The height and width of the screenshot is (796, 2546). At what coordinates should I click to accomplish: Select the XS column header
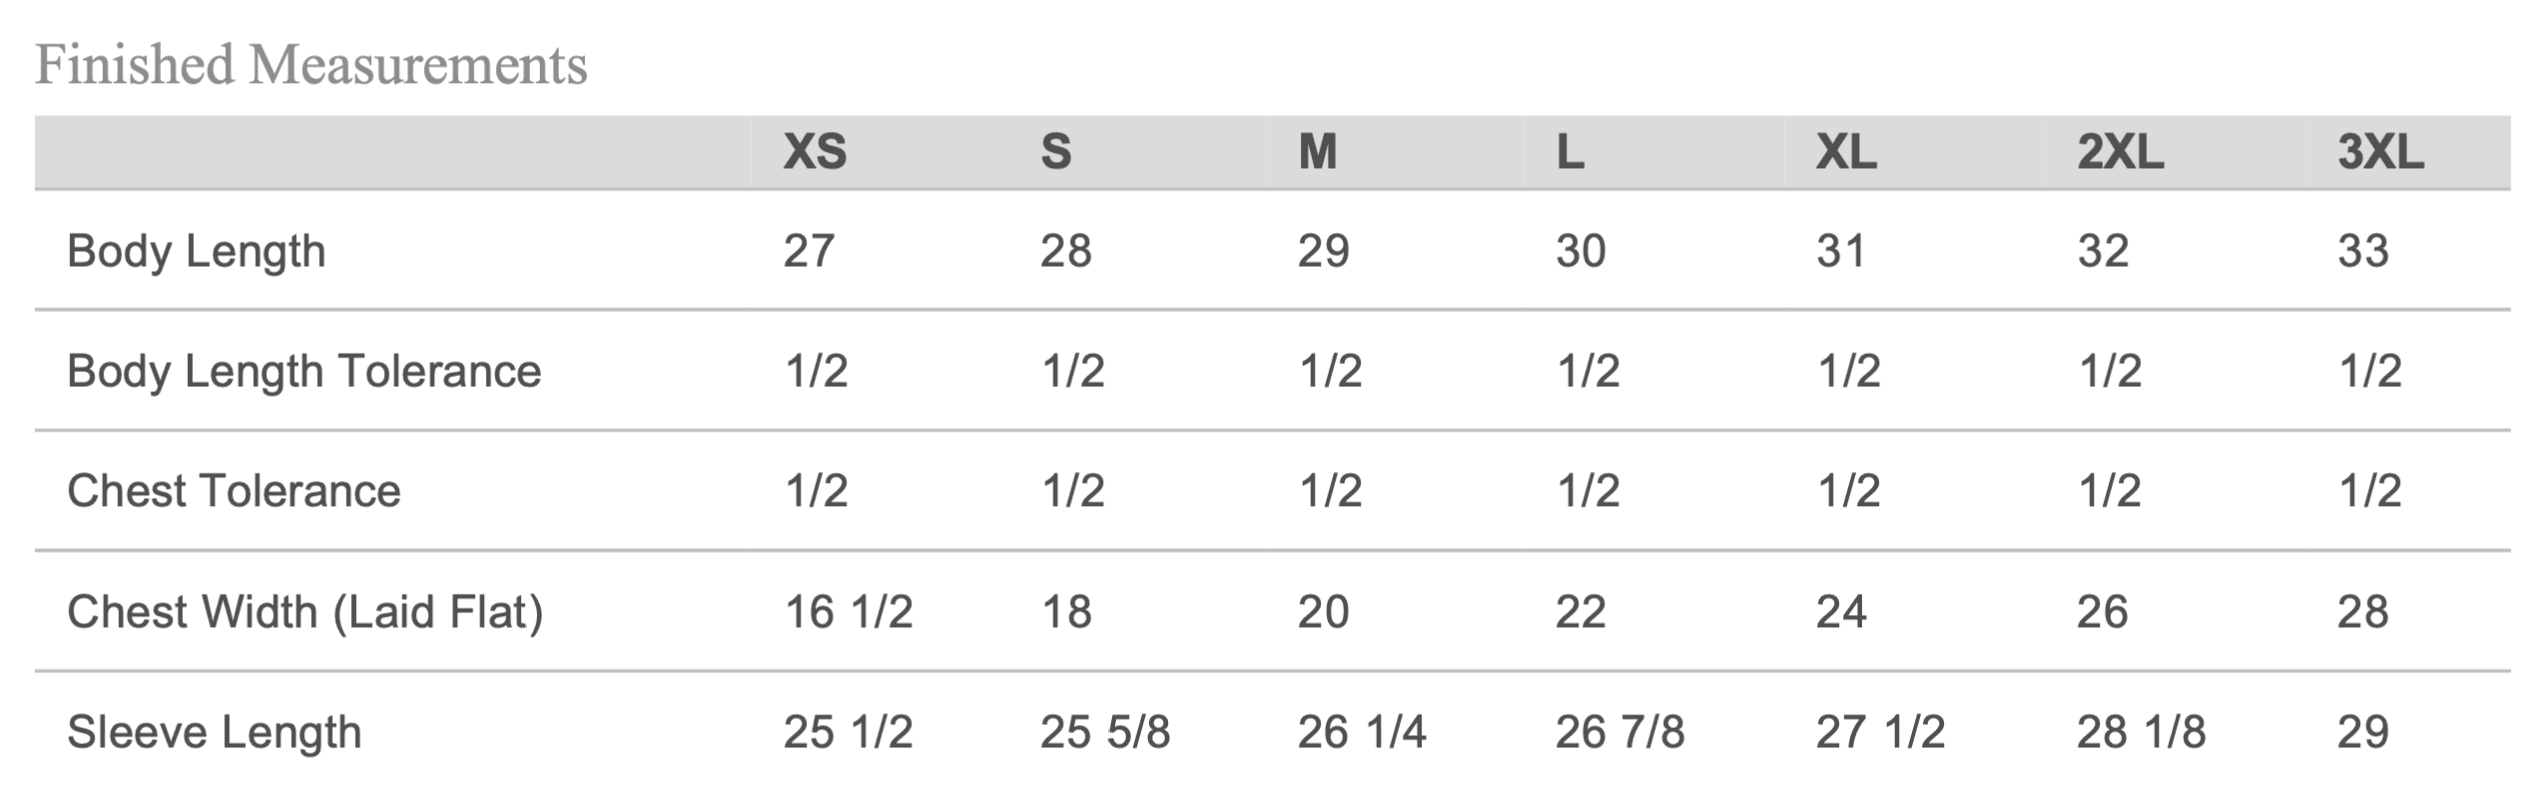(x=814, y=153)
